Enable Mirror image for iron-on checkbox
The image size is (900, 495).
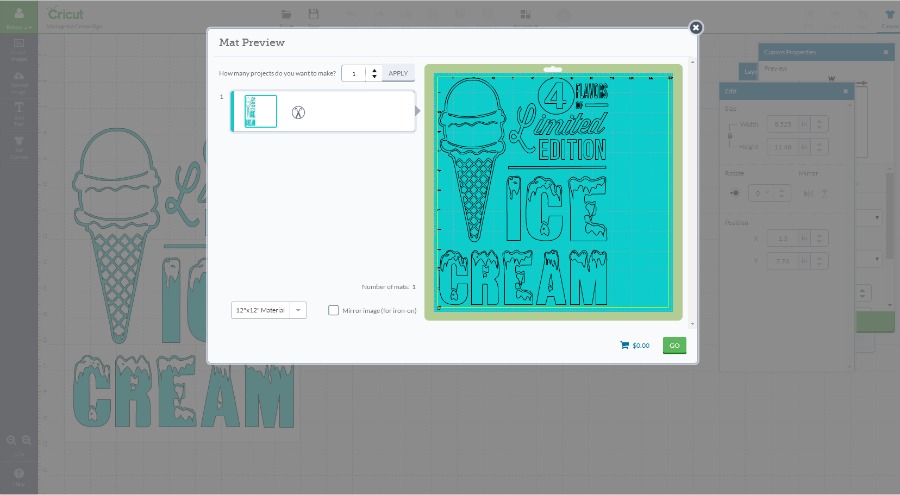pos(333,310)
